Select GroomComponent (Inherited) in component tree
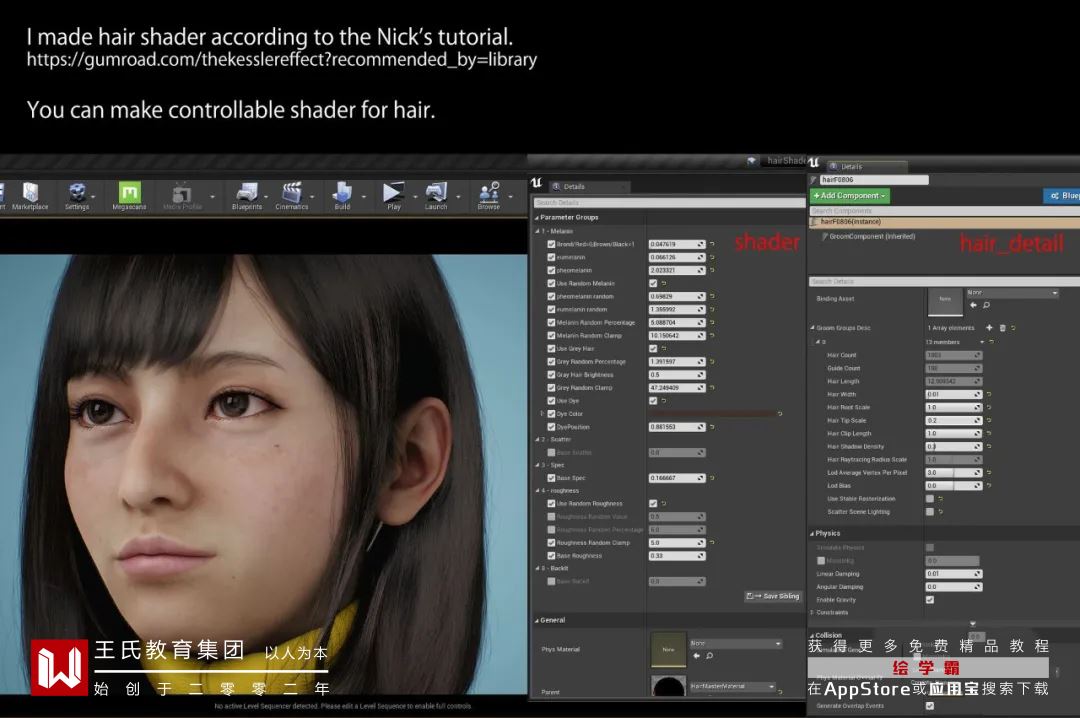The image size is (1080, 718). pos(869,237)
